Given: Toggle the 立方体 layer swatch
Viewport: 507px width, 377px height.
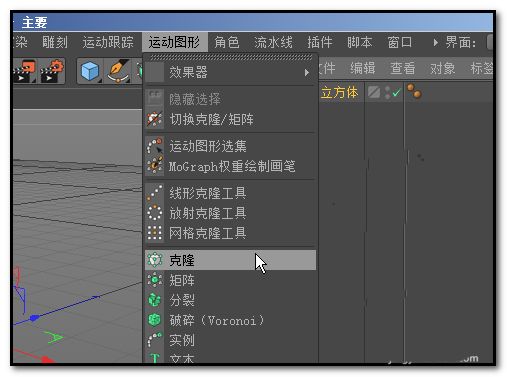Looking at the screenshot, I should (374, 92).
